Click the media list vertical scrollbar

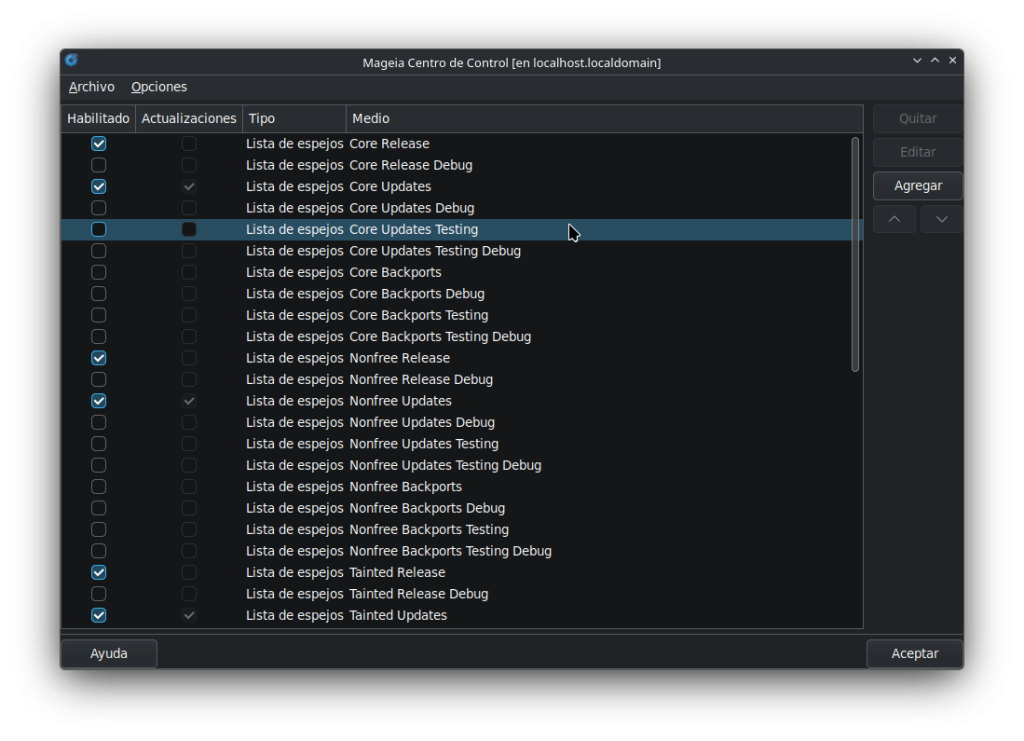coord(855,255)
